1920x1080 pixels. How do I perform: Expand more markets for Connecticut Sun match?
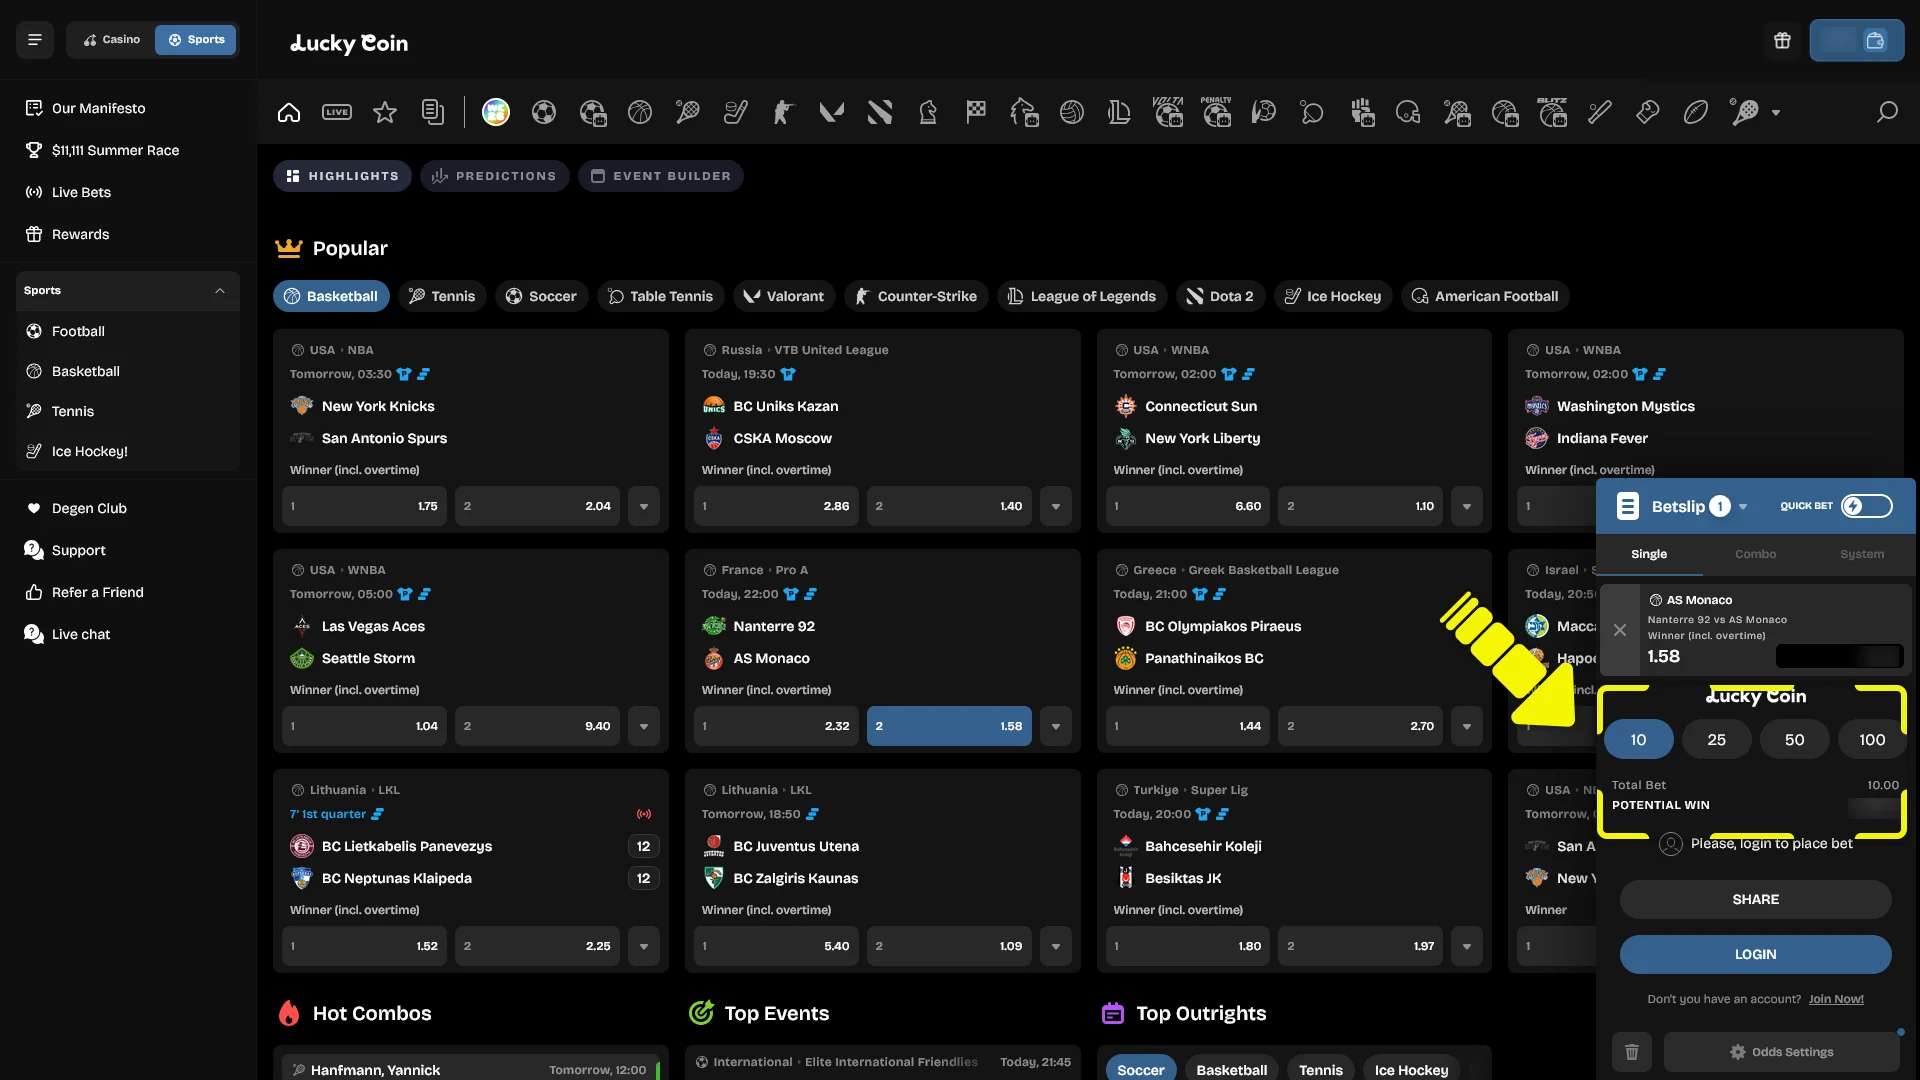click(1467, 506)
